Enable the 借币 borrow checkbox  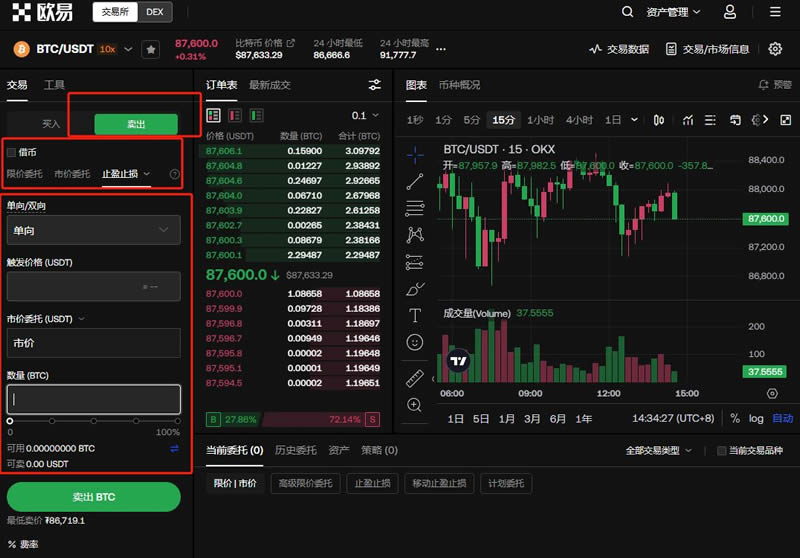tap(12, 152)
